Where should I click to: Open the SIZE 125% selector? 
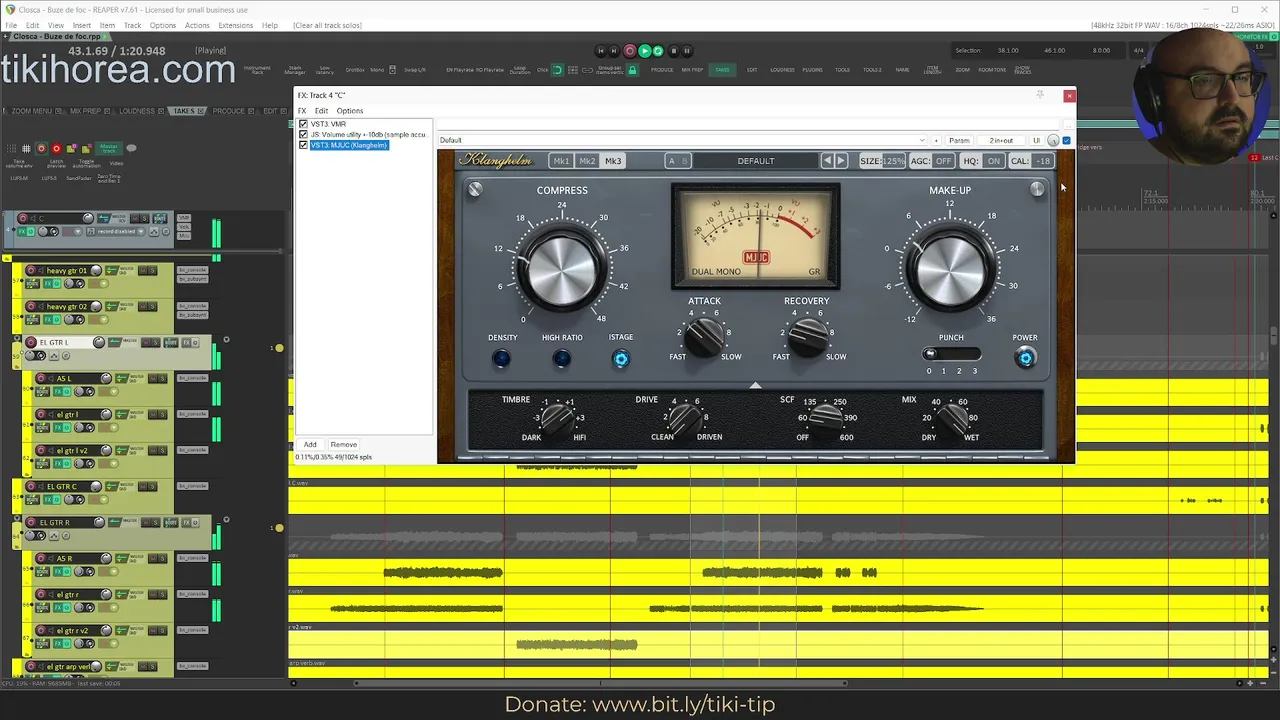click(882, 161)
